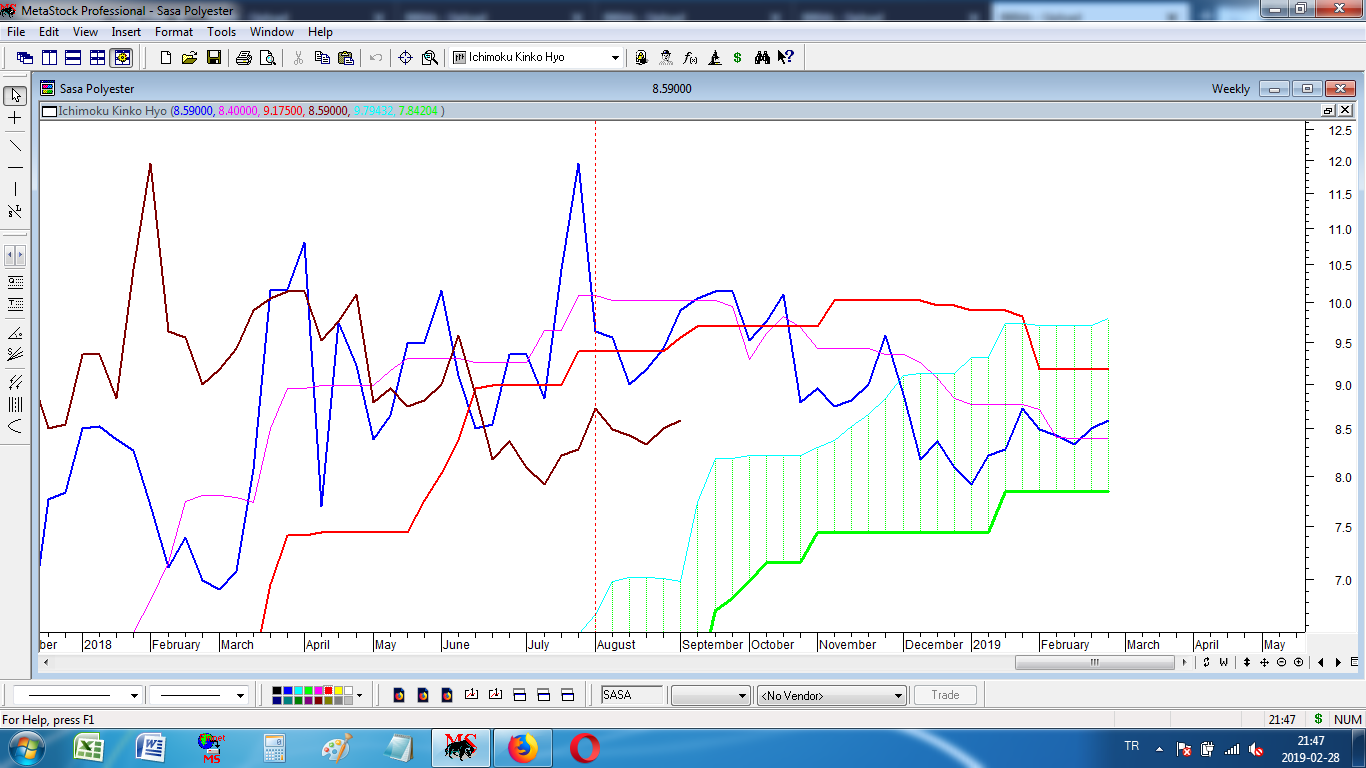The image size is (1366, 768).
Task: Open a file with the folder icon
Action: (x=189, y=58)
